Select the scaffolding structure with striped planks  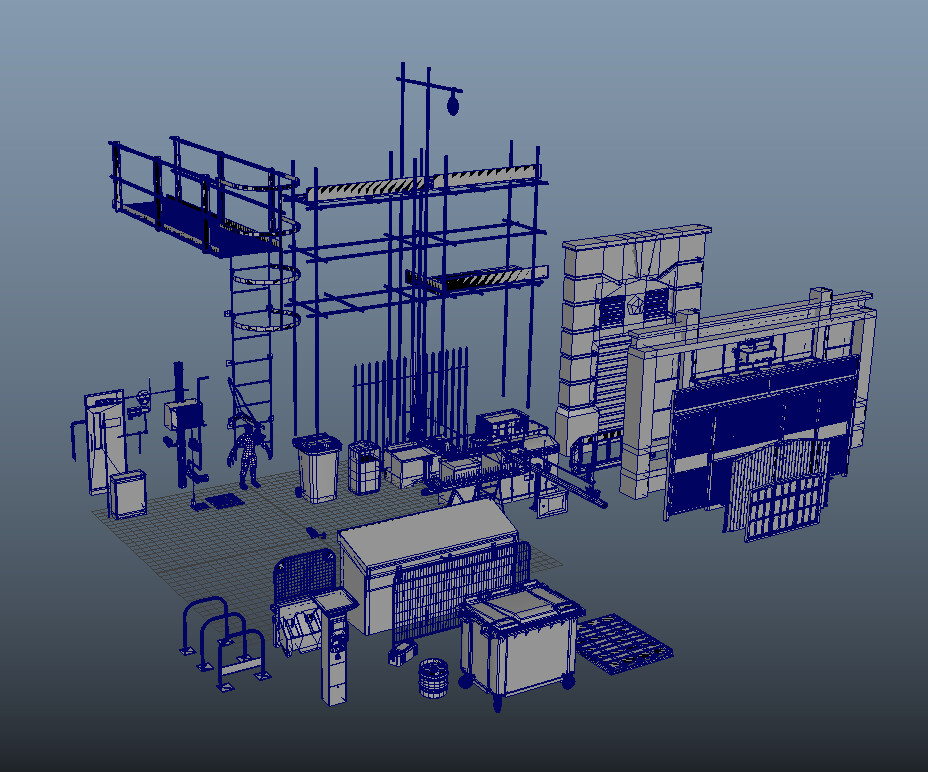pyautogui.click(x=420, y=250)
